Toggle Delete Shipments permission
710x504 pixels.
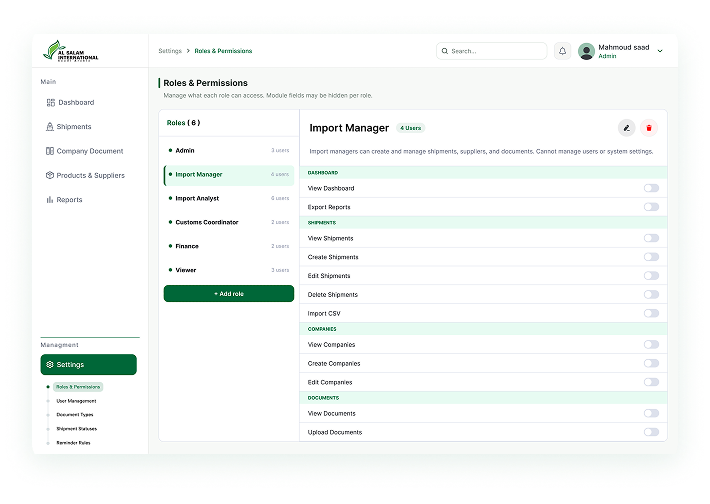[651, 295]
